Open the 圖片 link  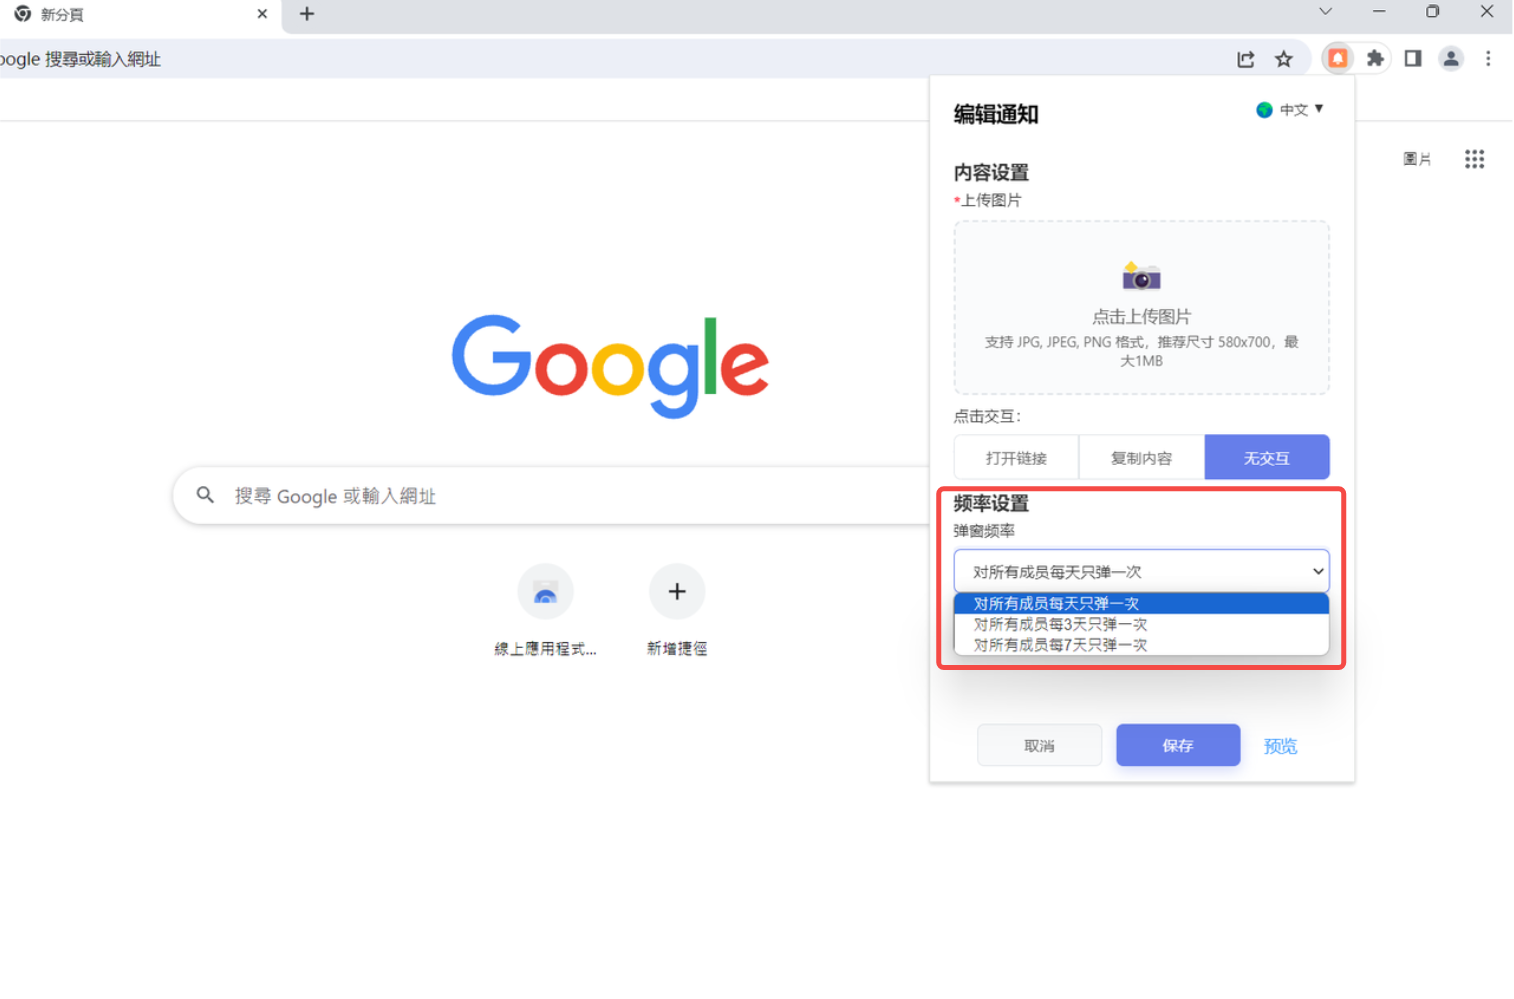click(x=1417, y=159)
